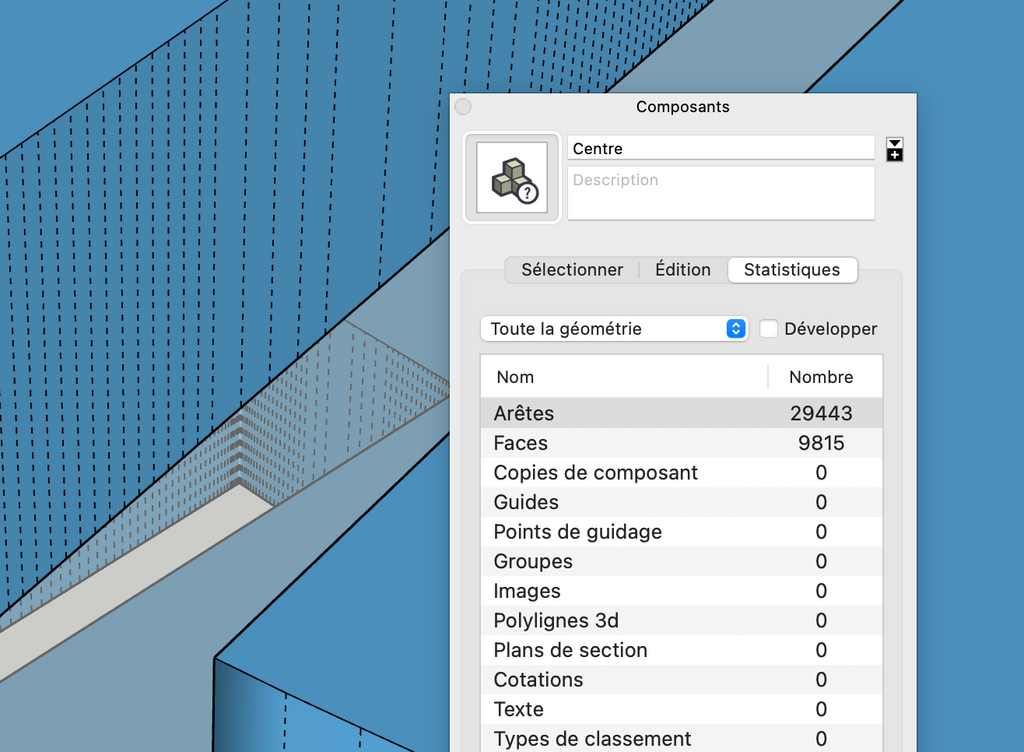Viewport: 1024px width, 752px height.
Task: Select the Faces row
Action: tap(680, 443)
